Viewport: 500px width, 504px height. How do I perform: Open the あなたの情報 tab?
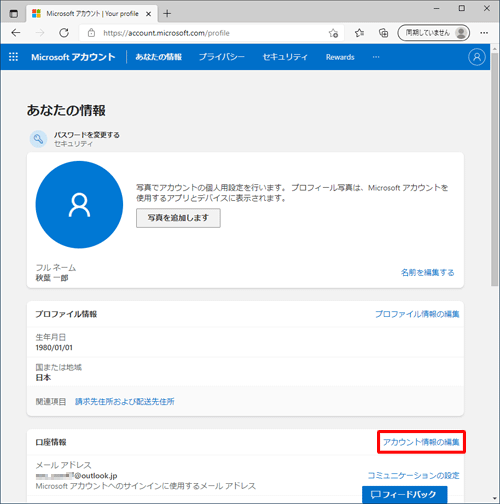[x=158, y=57]
